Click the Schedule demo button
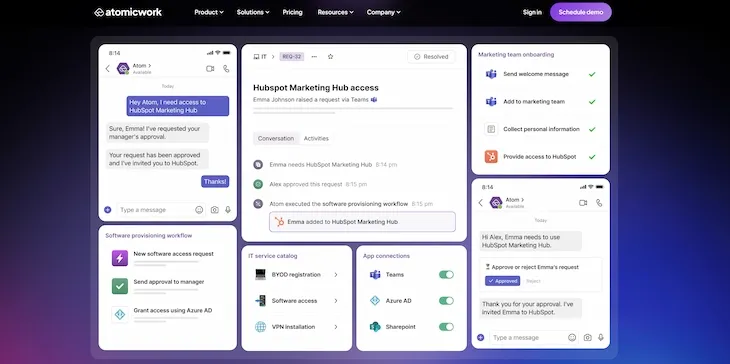 [x=581, y=13]
